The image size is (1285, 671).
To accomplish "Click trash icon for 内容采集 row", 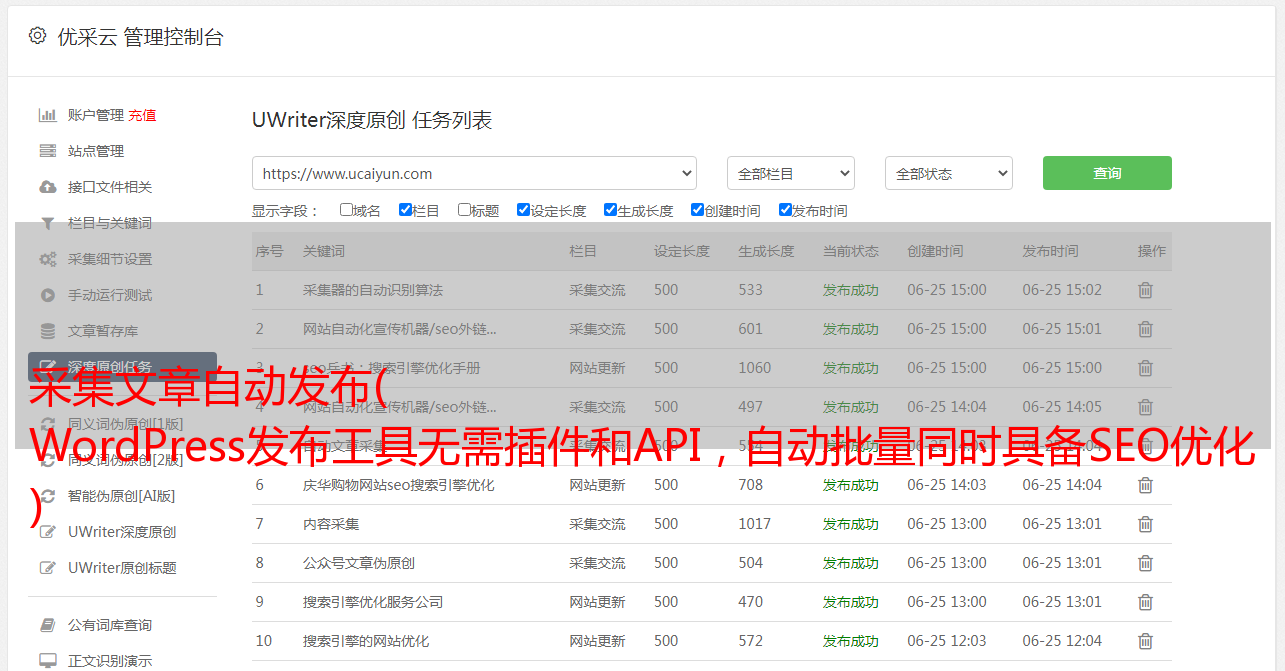I will click(x=1145, y=524).
